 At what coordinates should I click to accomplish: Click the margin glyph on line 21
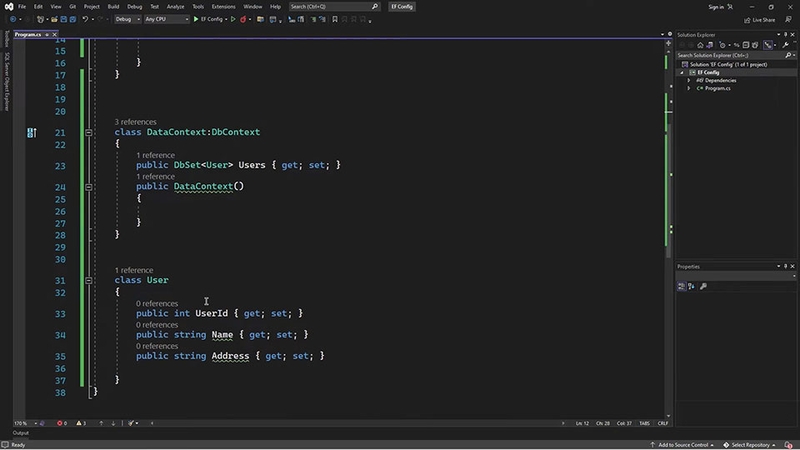pos(32,133)
